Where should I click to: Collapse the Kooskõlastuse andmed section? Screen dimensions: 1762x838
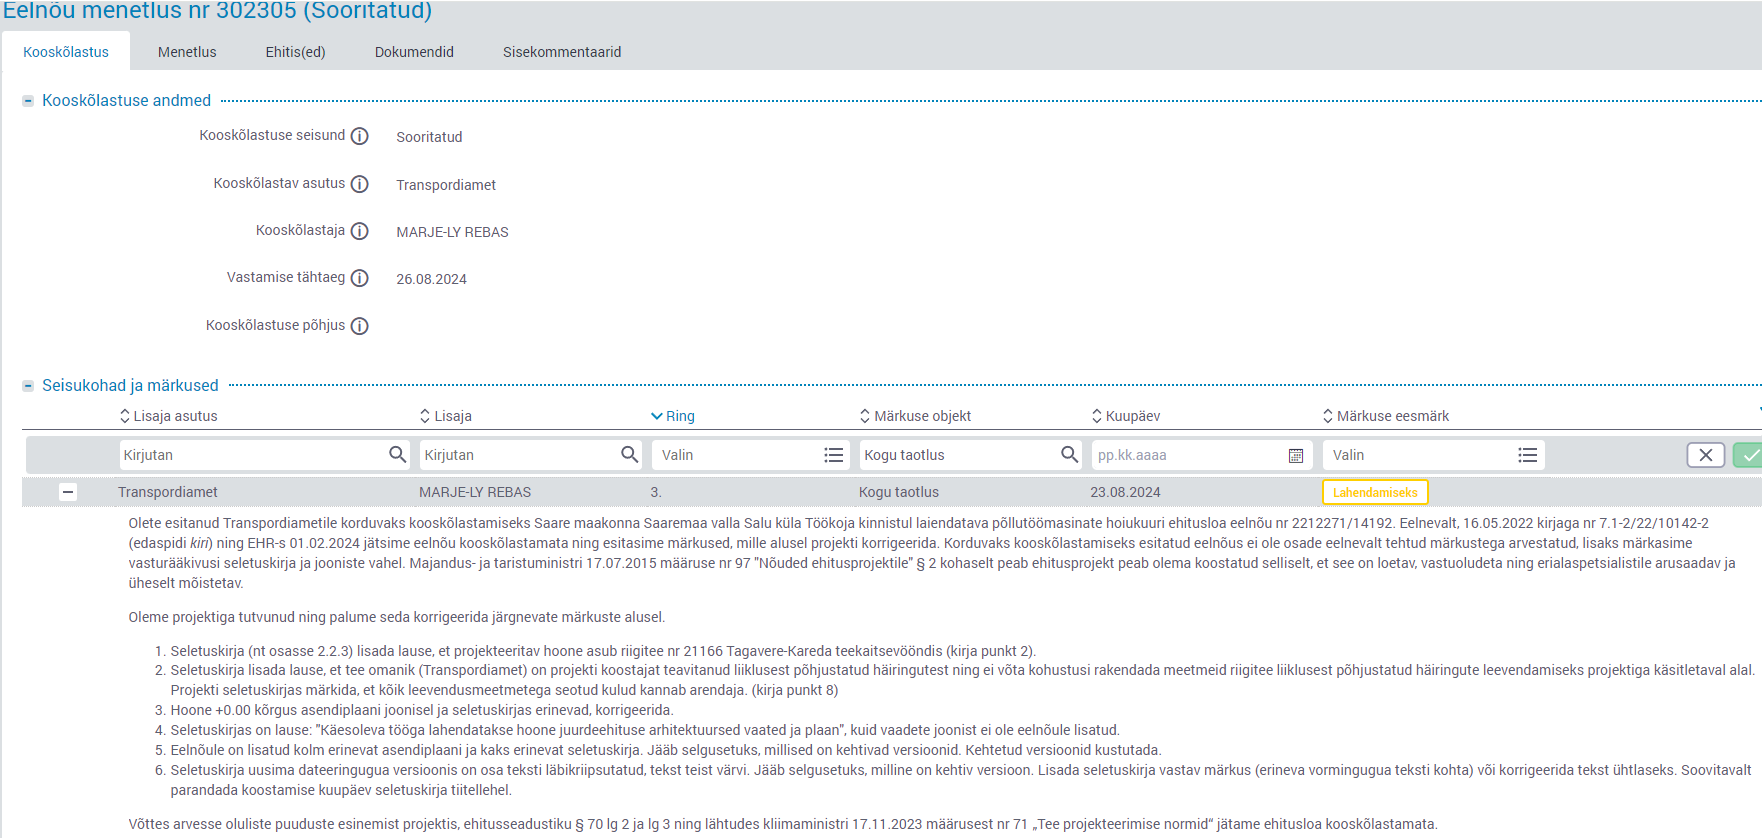click(x=28, y=101)
